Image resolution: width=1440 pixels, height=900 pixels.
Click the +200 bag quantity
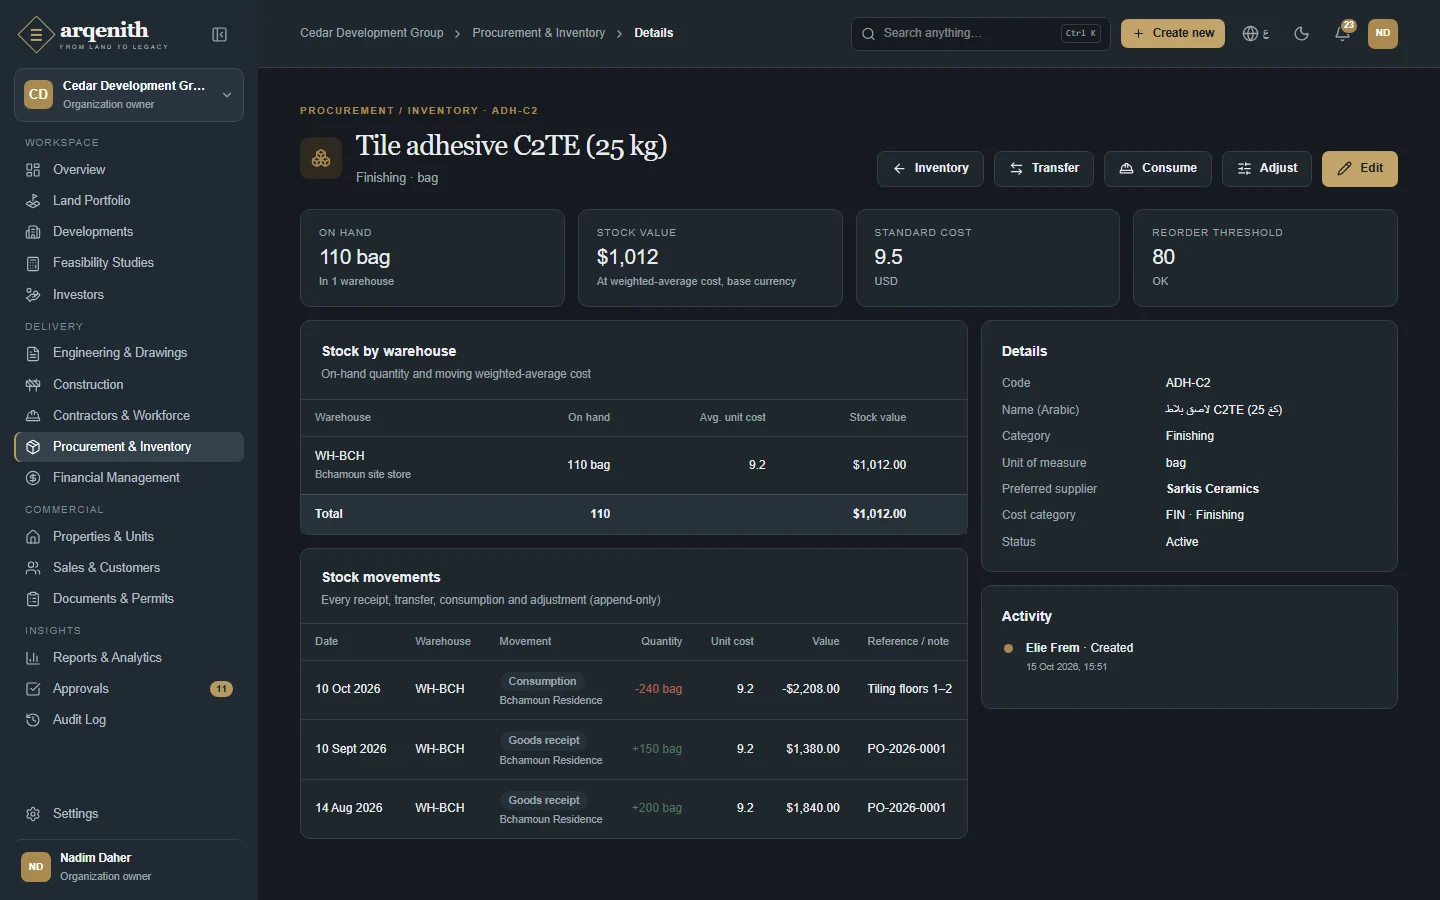coord(657,808)
